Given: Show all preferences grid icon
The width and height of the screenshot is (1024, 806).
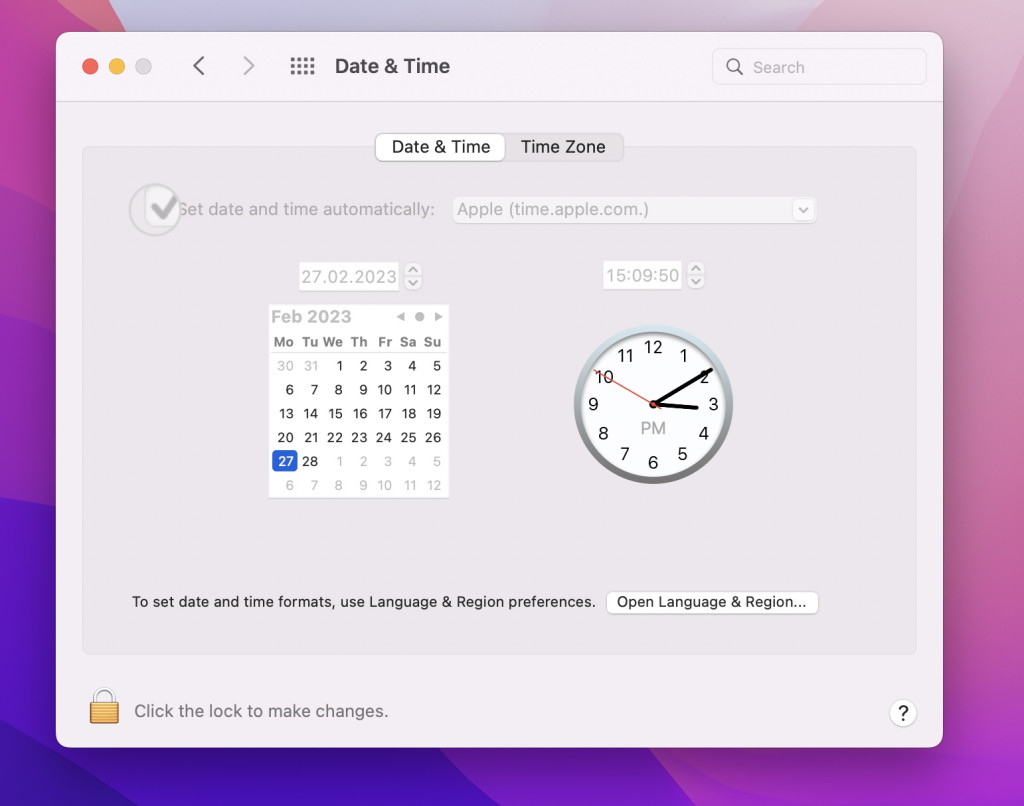Looking at the screenshot, I should pyautogui.click(x=302, y=66).
